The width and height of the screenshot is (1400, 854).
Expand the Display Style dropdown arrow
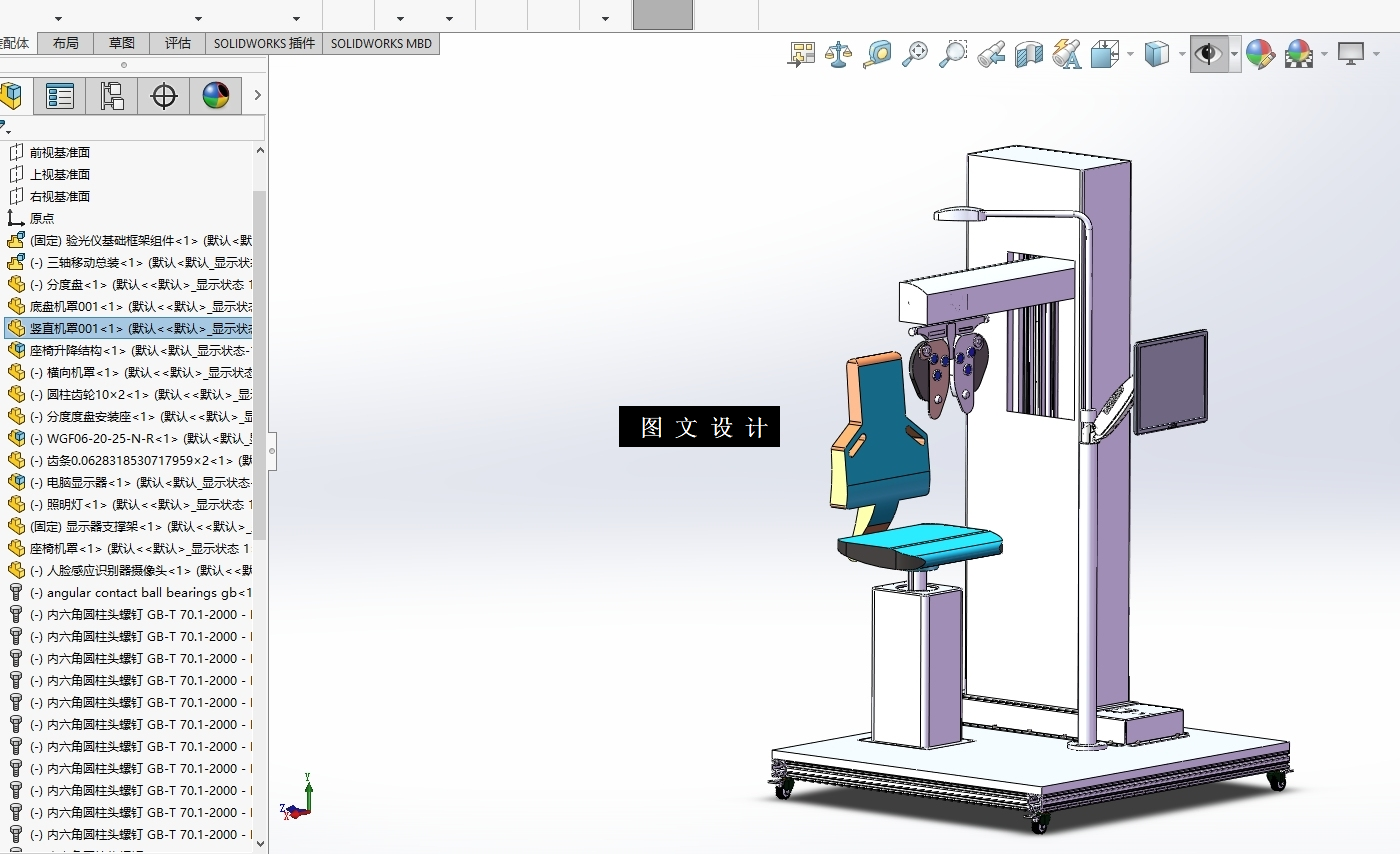[1182, 54]
